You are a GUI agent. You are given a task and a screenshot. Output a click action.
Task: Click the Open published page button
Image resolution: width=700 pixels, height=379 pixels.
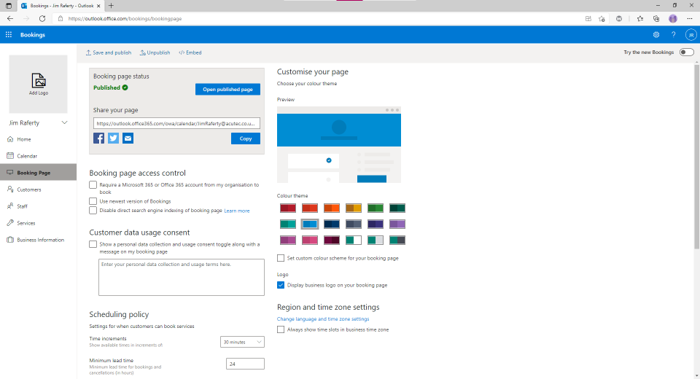point(228,89)
